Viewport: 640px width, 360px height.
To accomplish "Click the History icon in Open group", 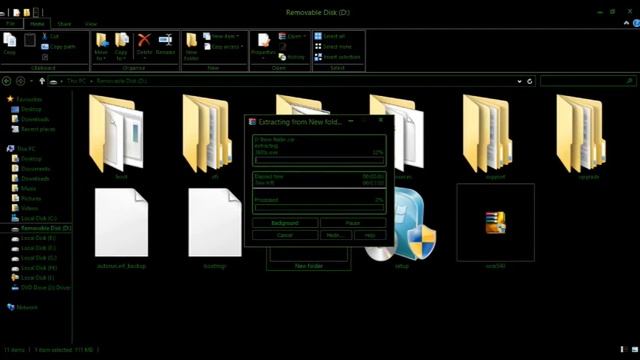I will [282, 57].
